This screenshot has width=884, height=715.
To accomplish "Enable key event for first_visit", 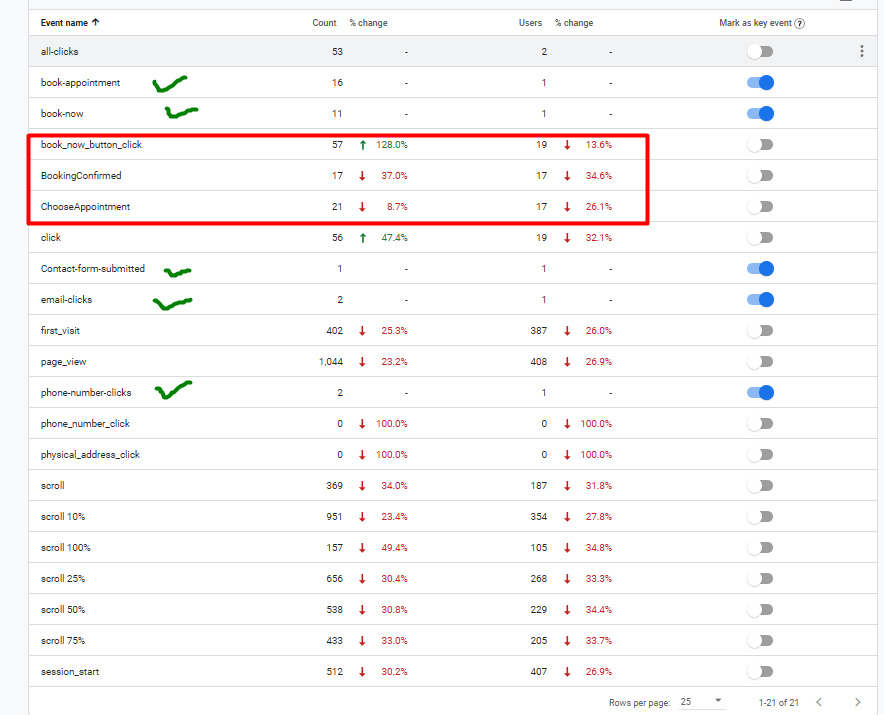I will (760, 331).
